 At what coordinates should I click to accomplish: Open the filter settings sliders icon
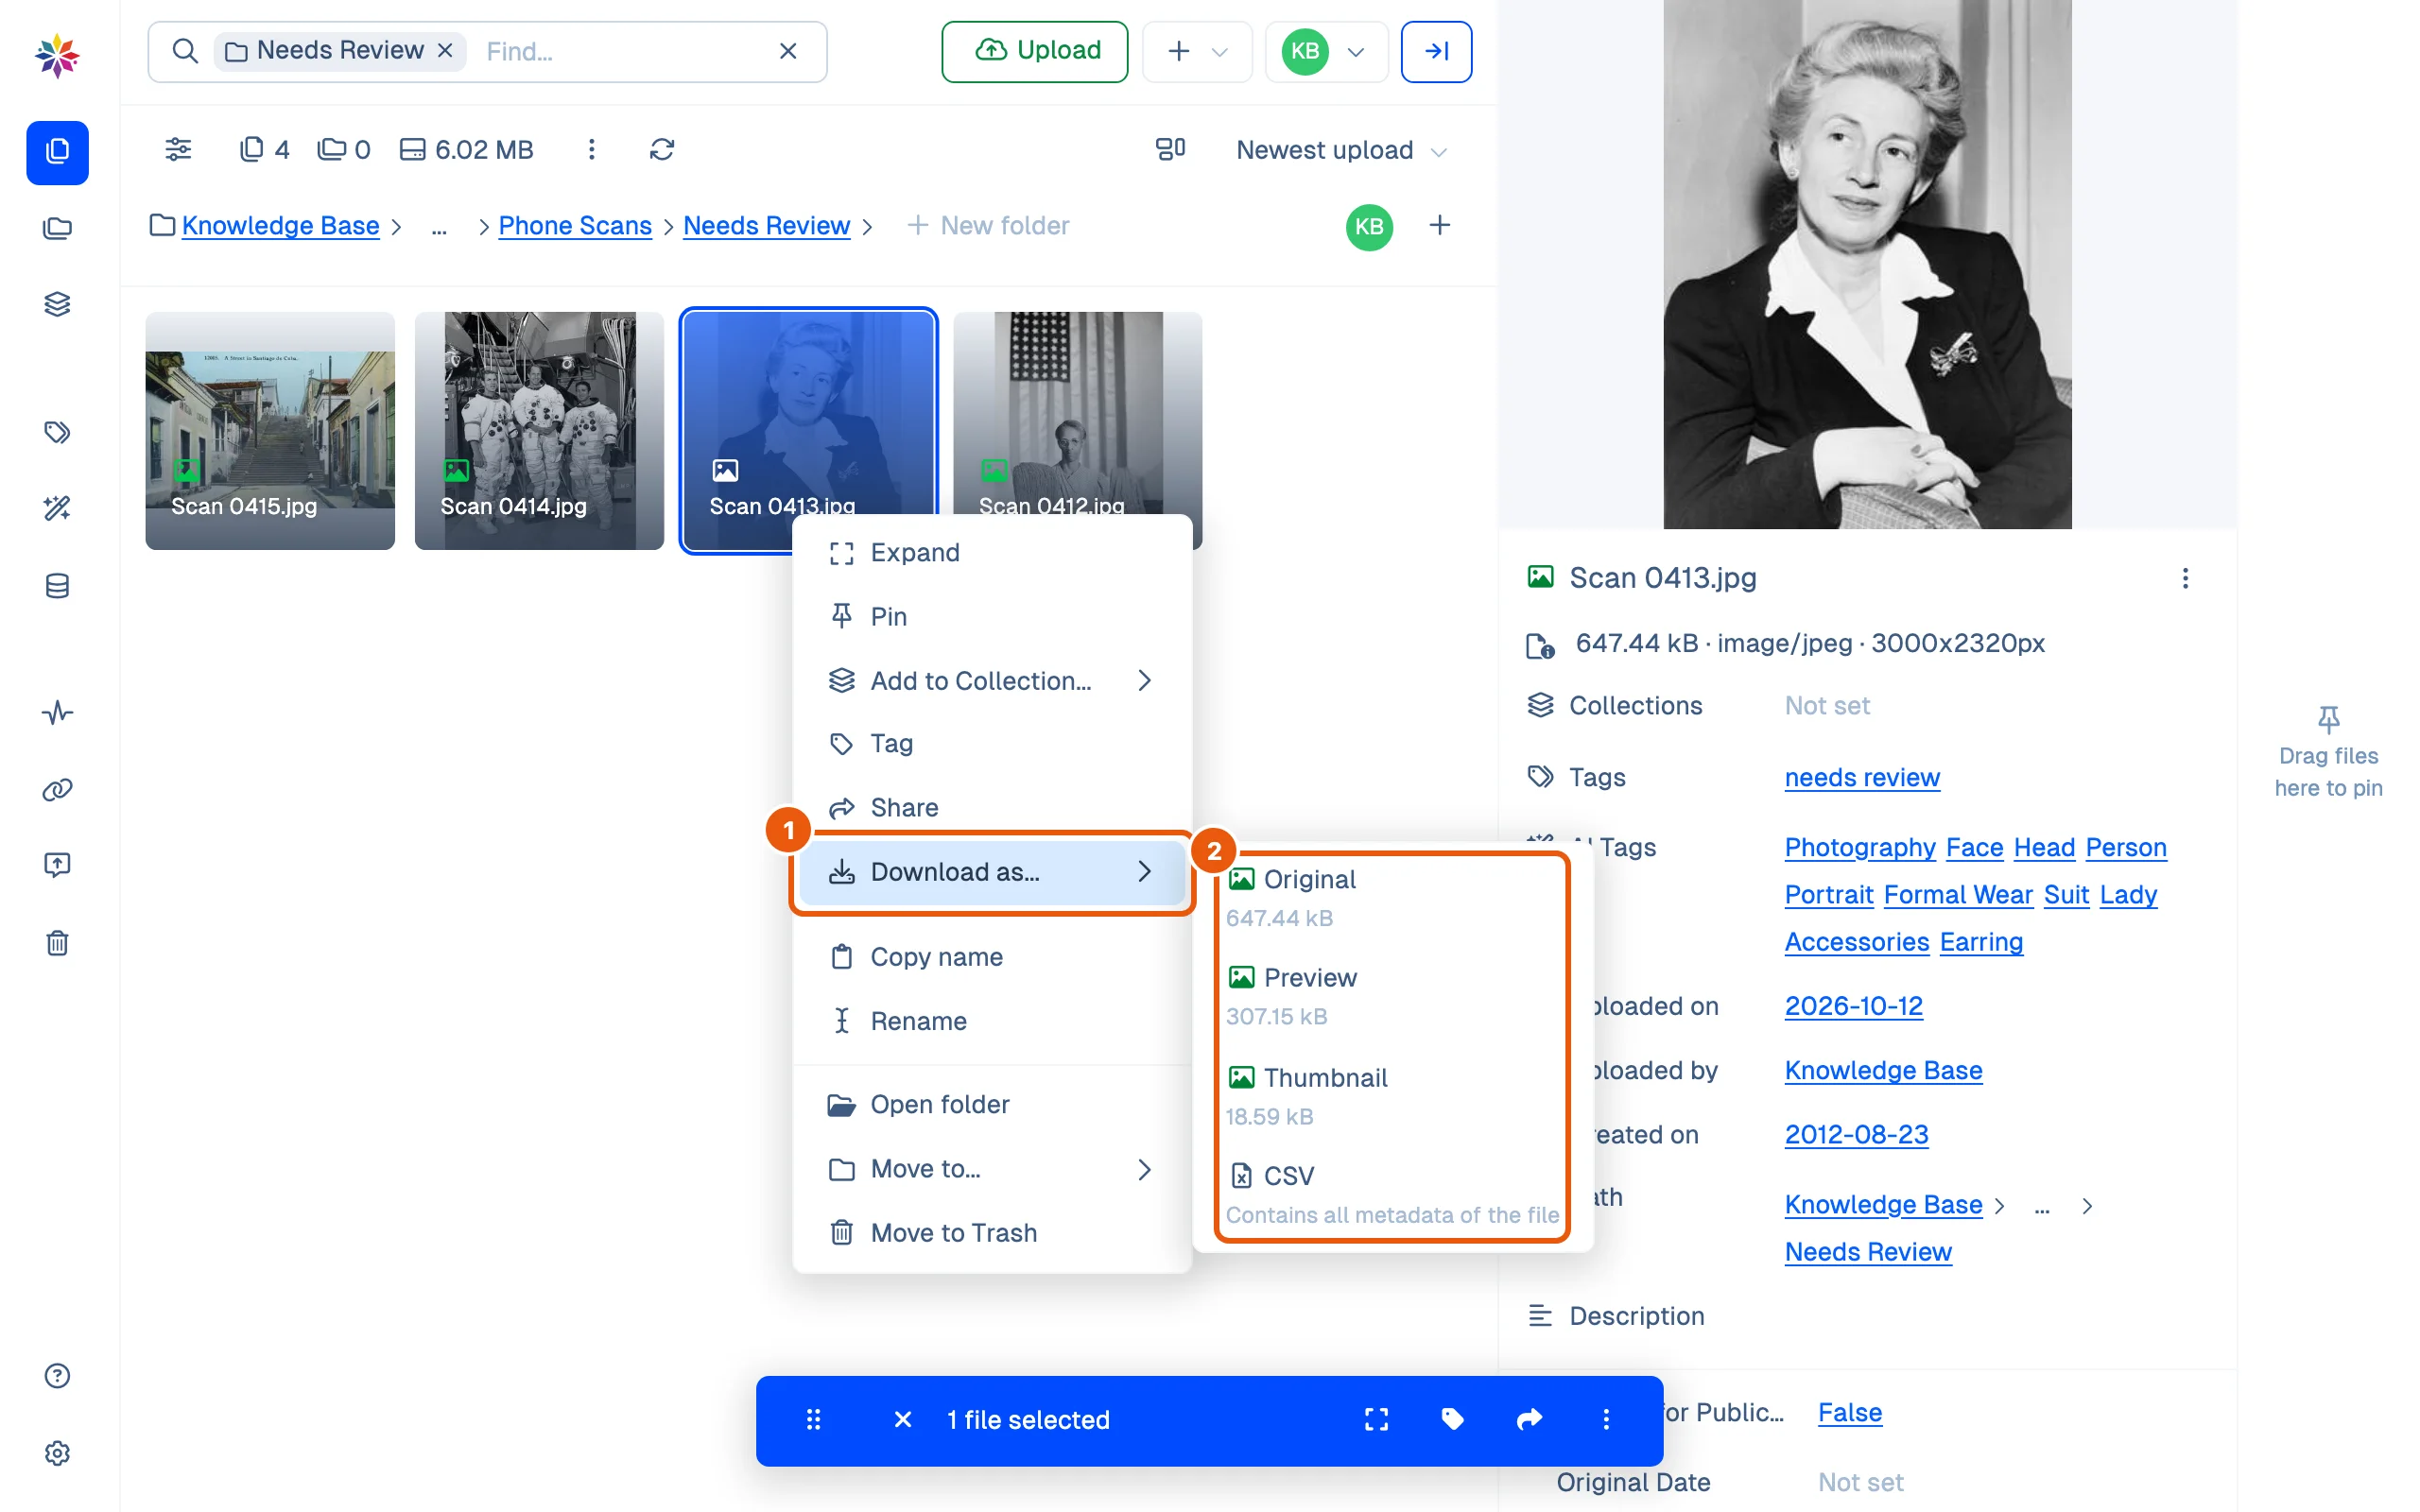click(x=178, y=150)
